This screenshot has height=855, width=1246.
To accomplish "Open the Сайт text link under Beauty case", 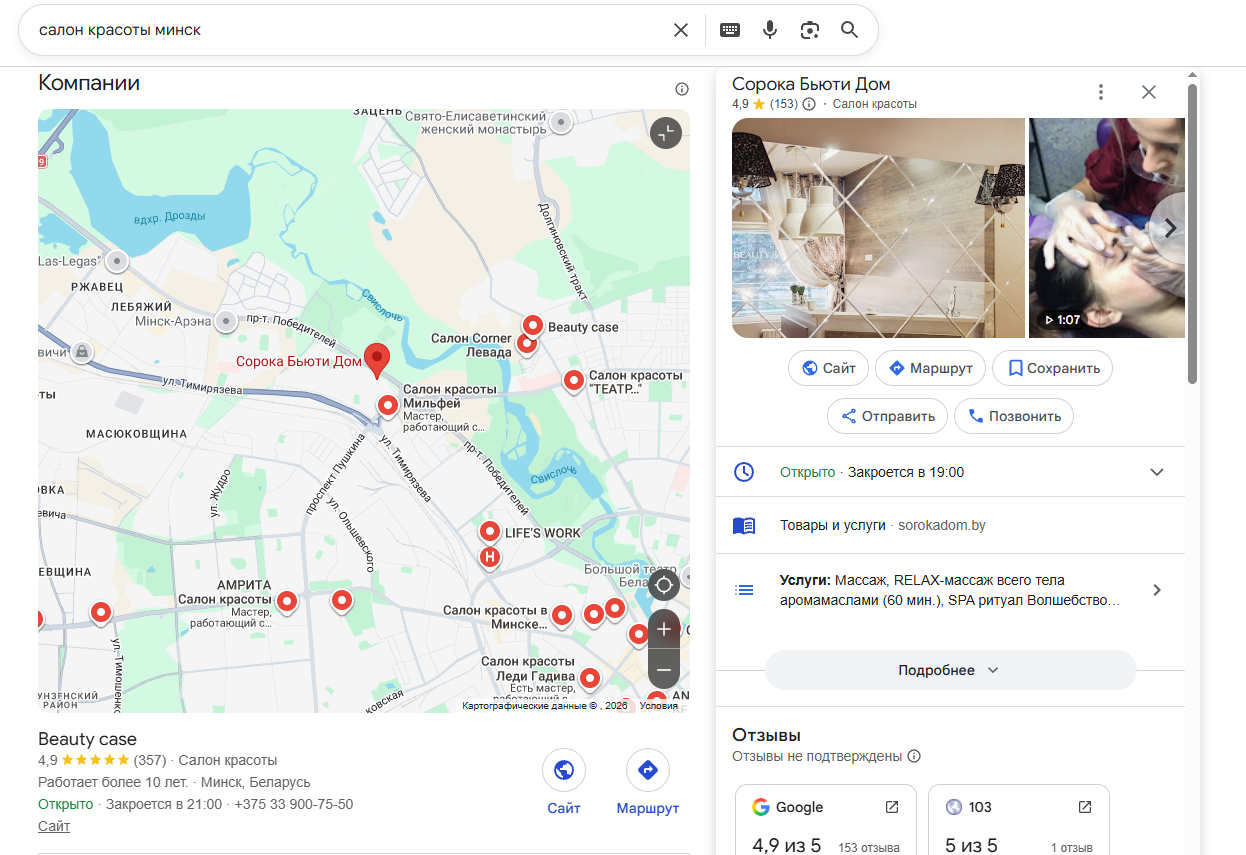I will pyautogui.click(x=54, y=826).
